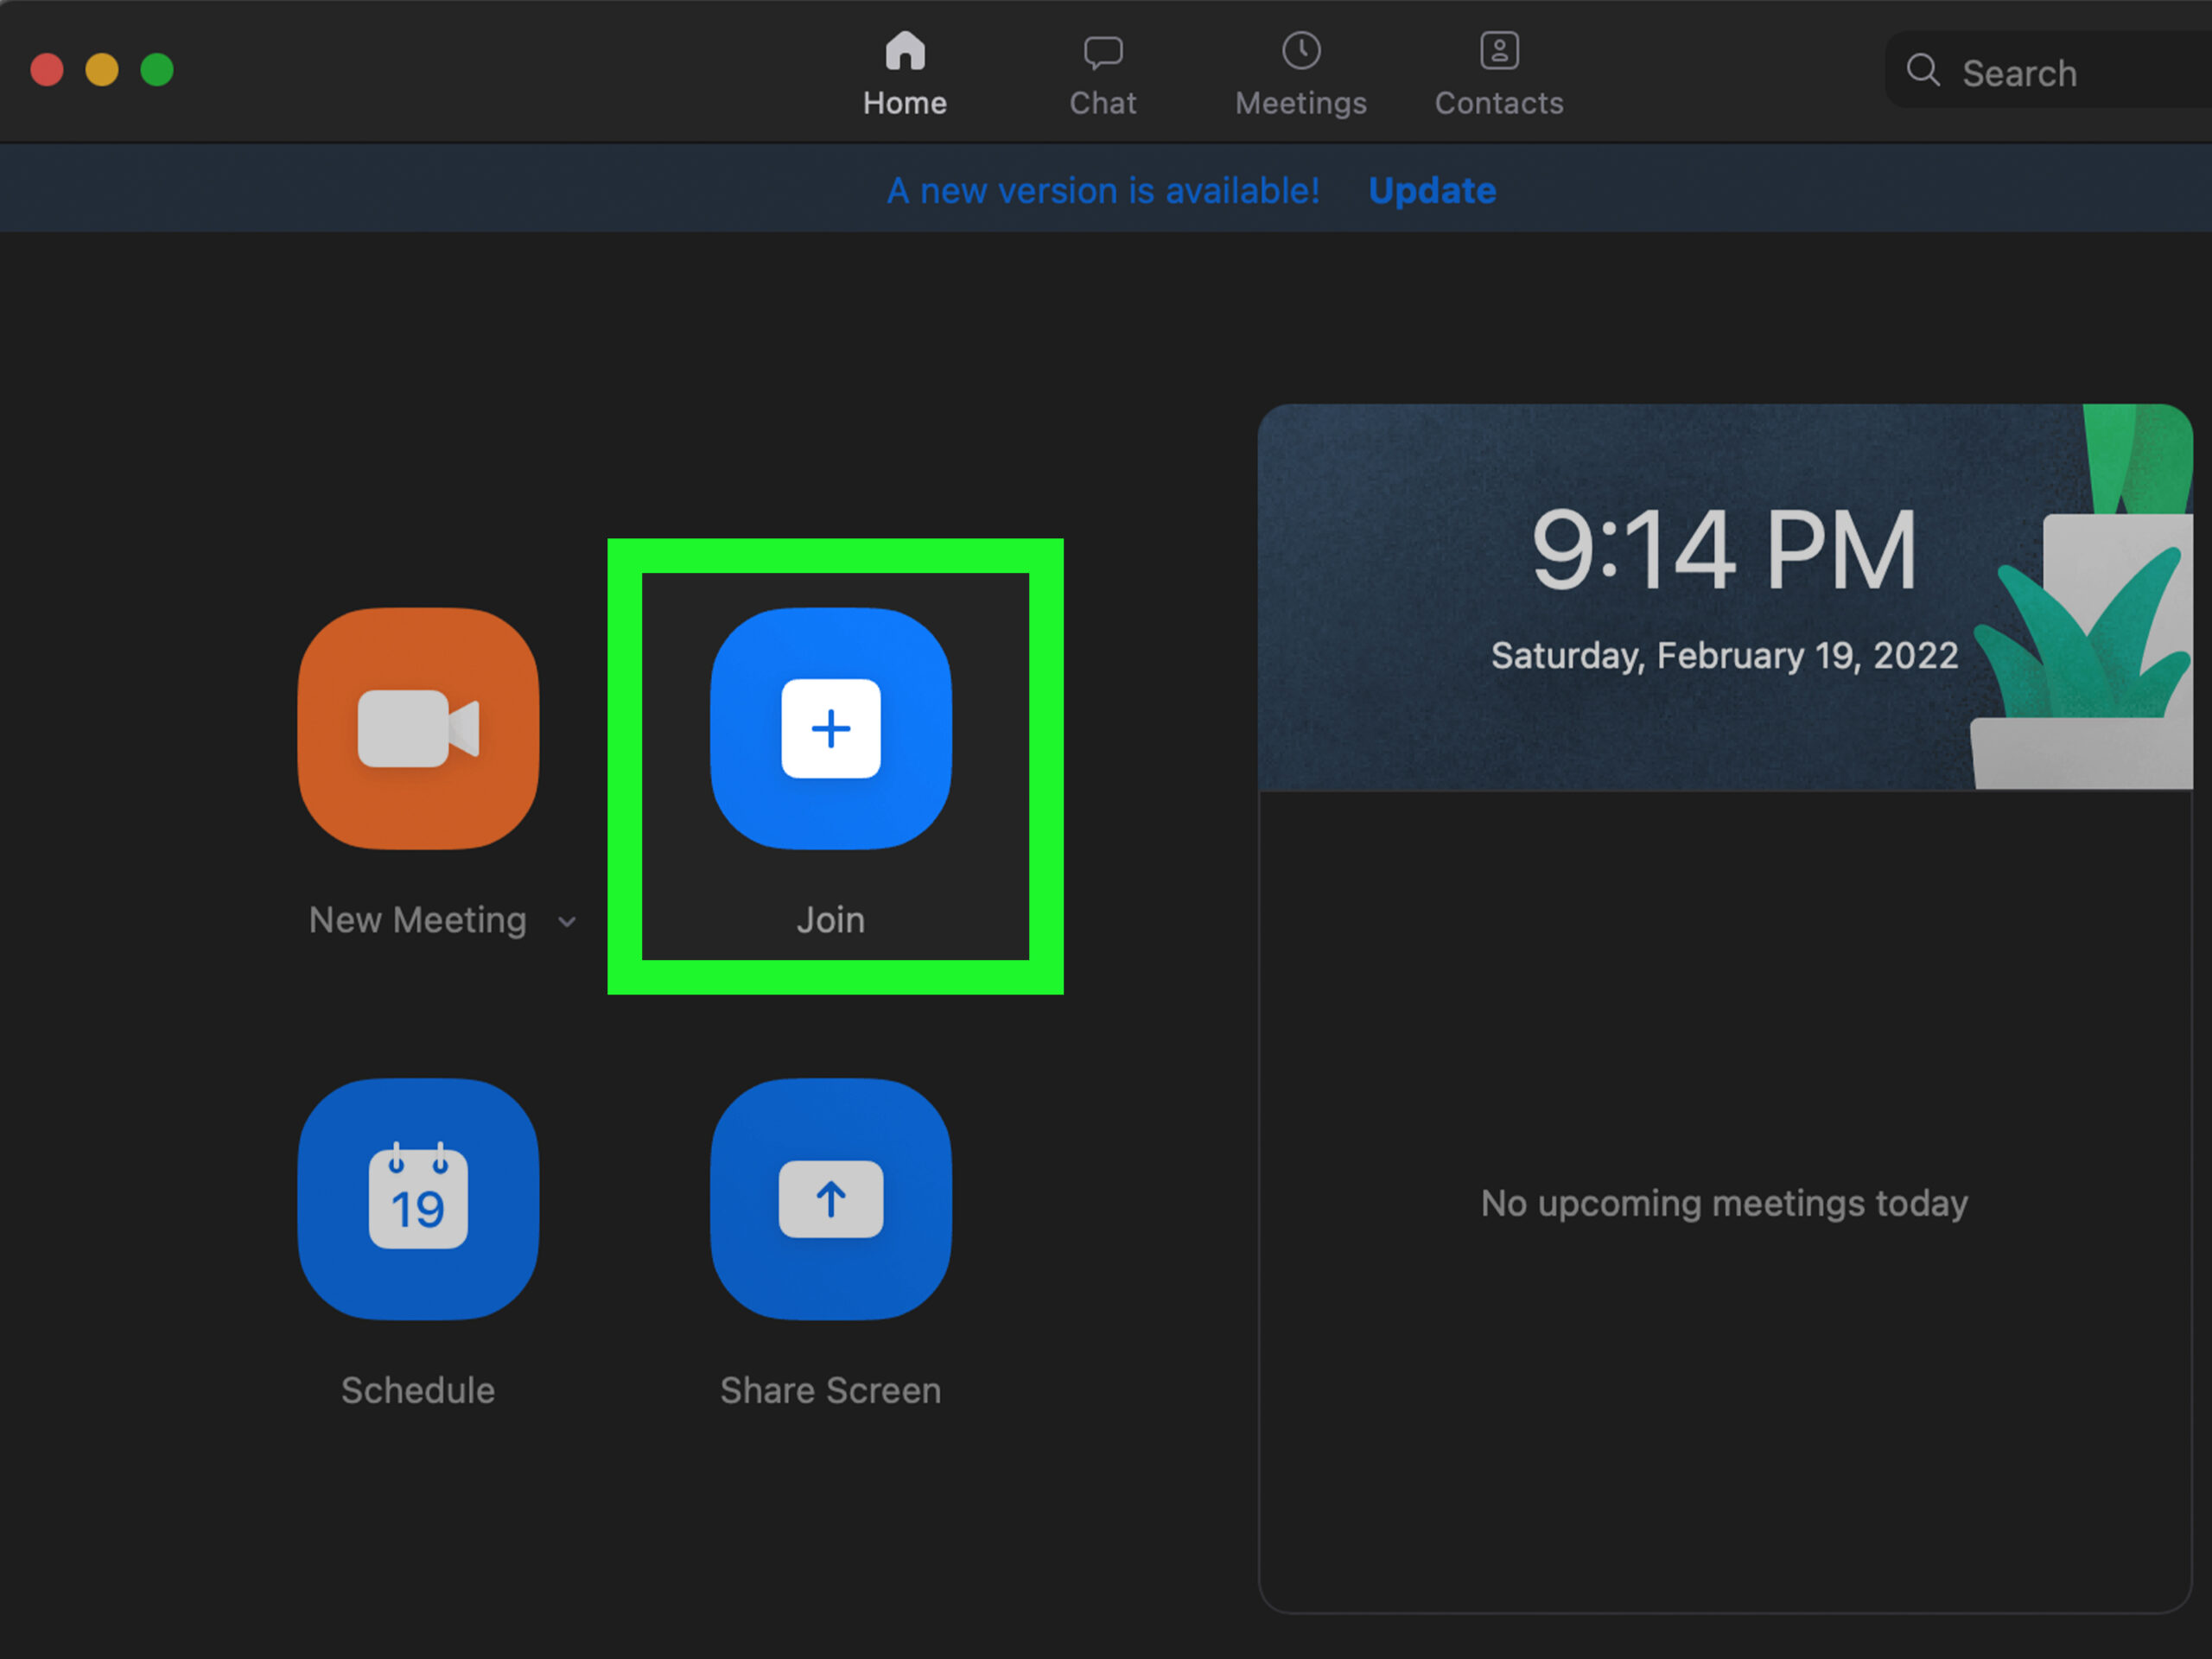The image size is (2212, 1659).
Task: Open the Contacts tab
Action: [x=1499, y=74]
